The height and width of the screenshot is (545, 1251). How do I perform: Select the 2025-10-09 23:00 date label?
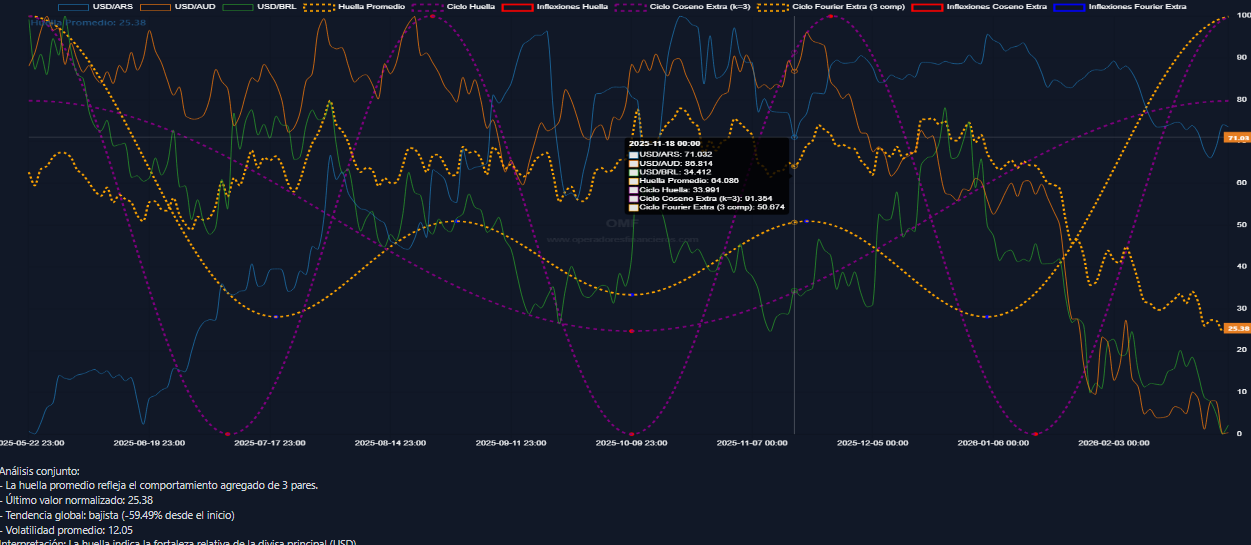click(x=631, y=441)
